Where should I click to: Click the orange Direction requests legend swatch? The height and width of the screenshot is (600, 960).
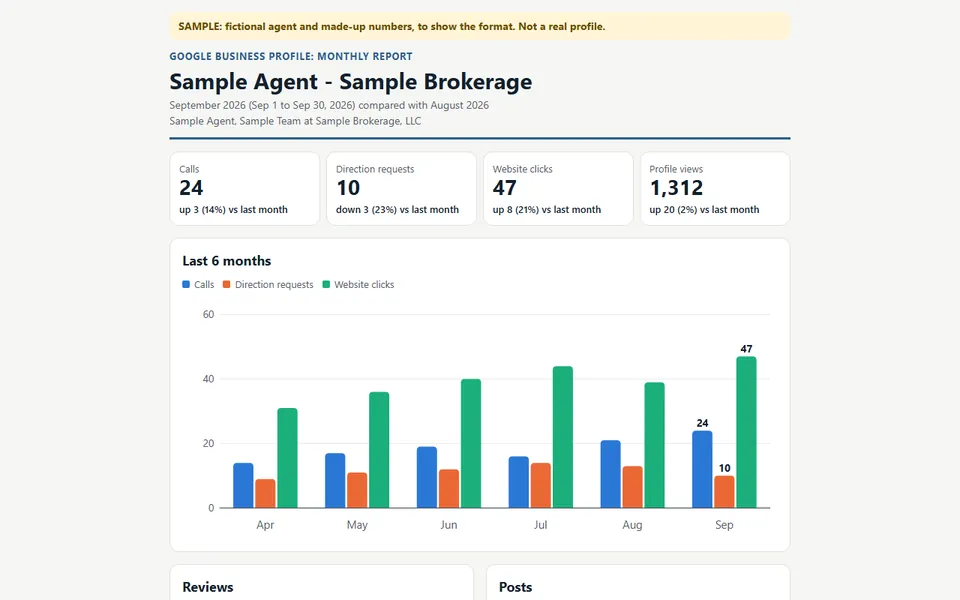coord(227,285)
